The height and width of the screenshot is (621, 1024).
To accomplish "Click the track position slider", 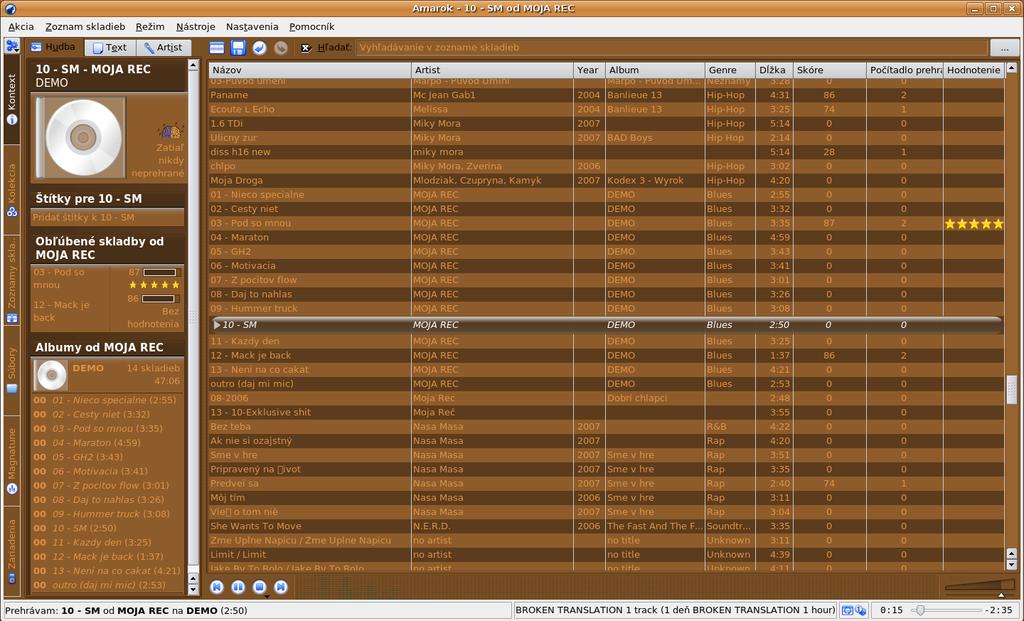I will point(948,611).
